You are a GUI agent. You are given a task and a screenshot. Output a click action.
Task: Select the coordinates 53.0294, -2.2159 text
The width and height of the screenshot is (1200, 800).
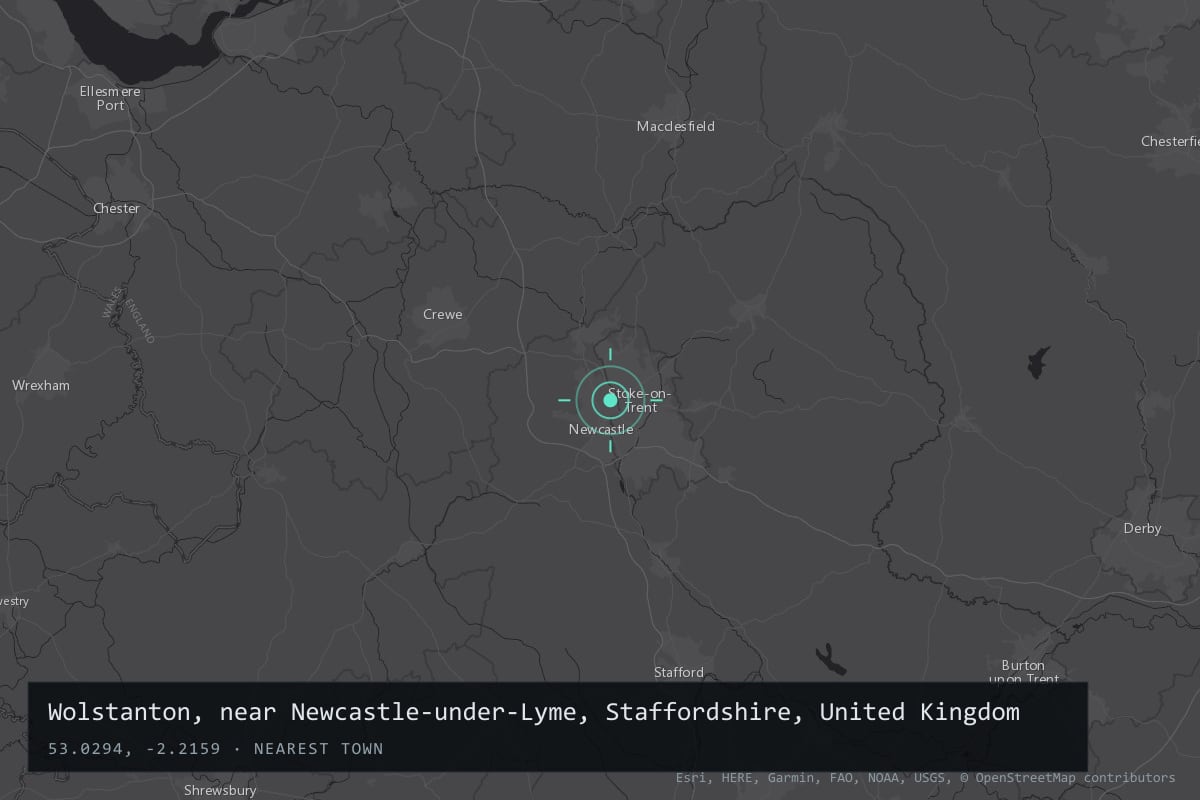coord(134,748)
